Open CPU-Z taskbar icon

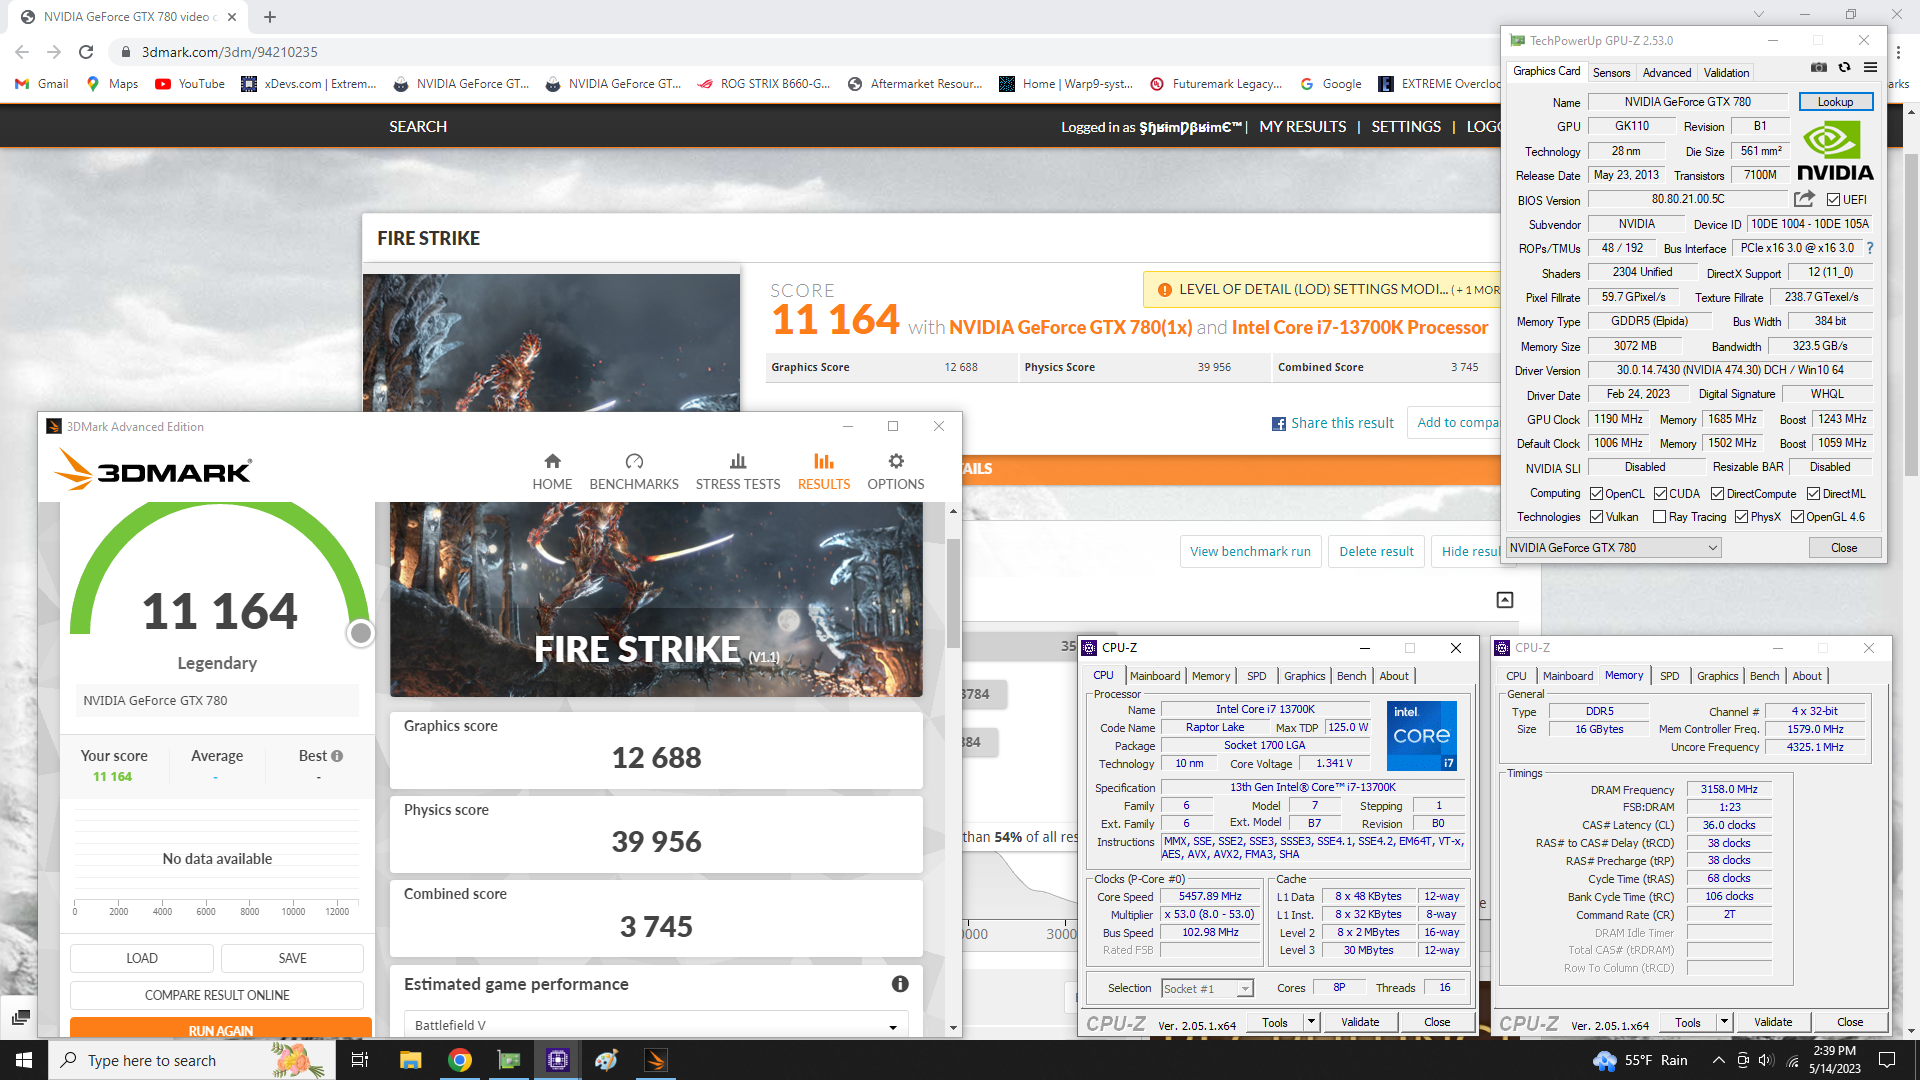(558, 1060)
